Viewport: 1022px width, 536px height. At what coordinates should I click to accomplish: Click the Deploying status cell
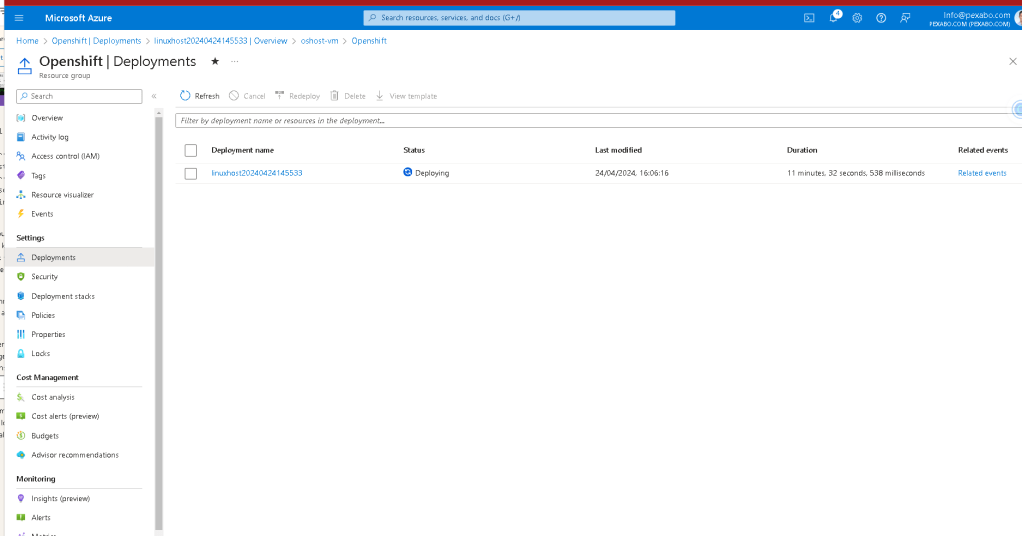(x=426, y=173)
